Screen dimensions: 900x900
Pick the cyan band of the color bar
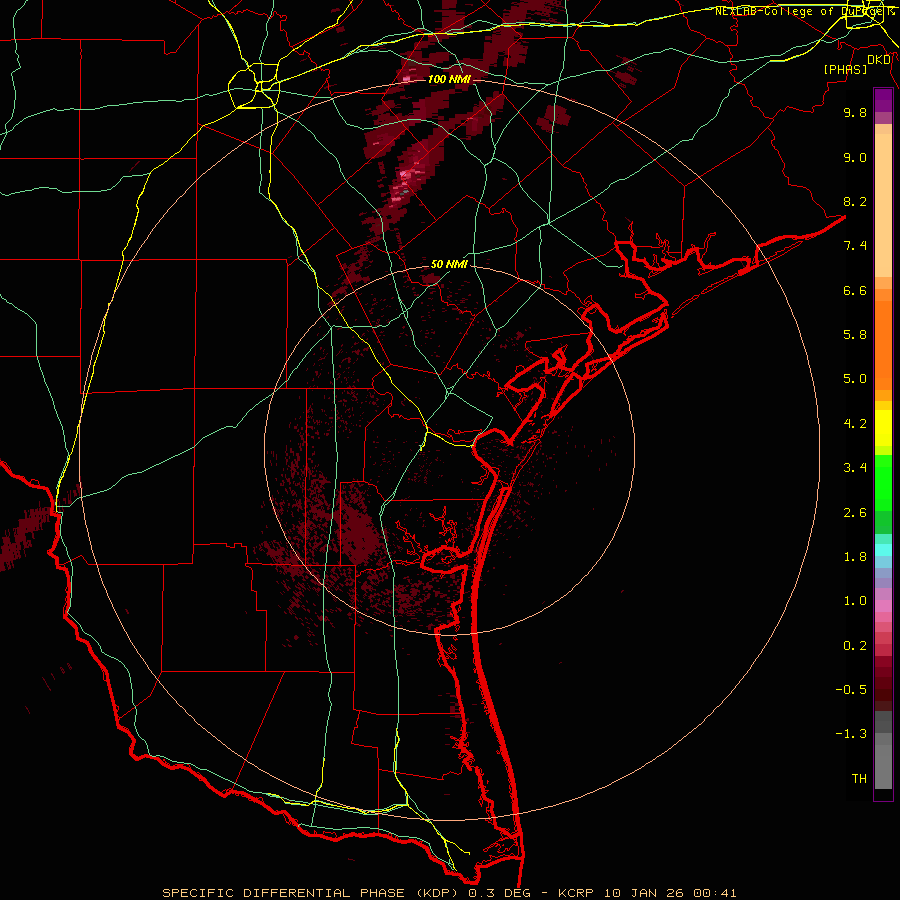click(883, 550)
